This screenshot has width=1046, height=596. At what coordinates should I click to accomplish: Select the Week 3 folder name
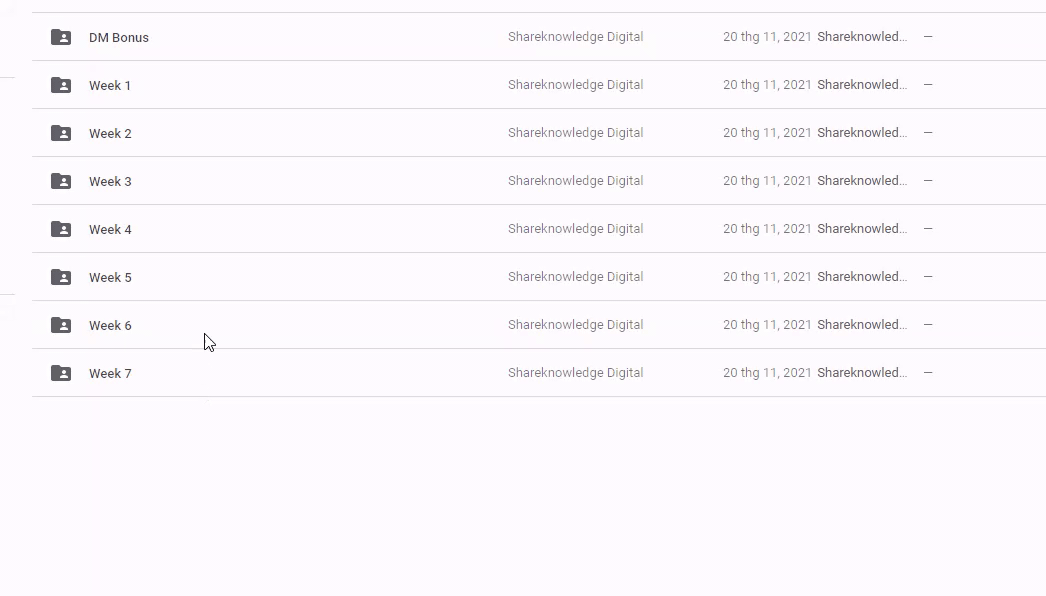(110, 182)
